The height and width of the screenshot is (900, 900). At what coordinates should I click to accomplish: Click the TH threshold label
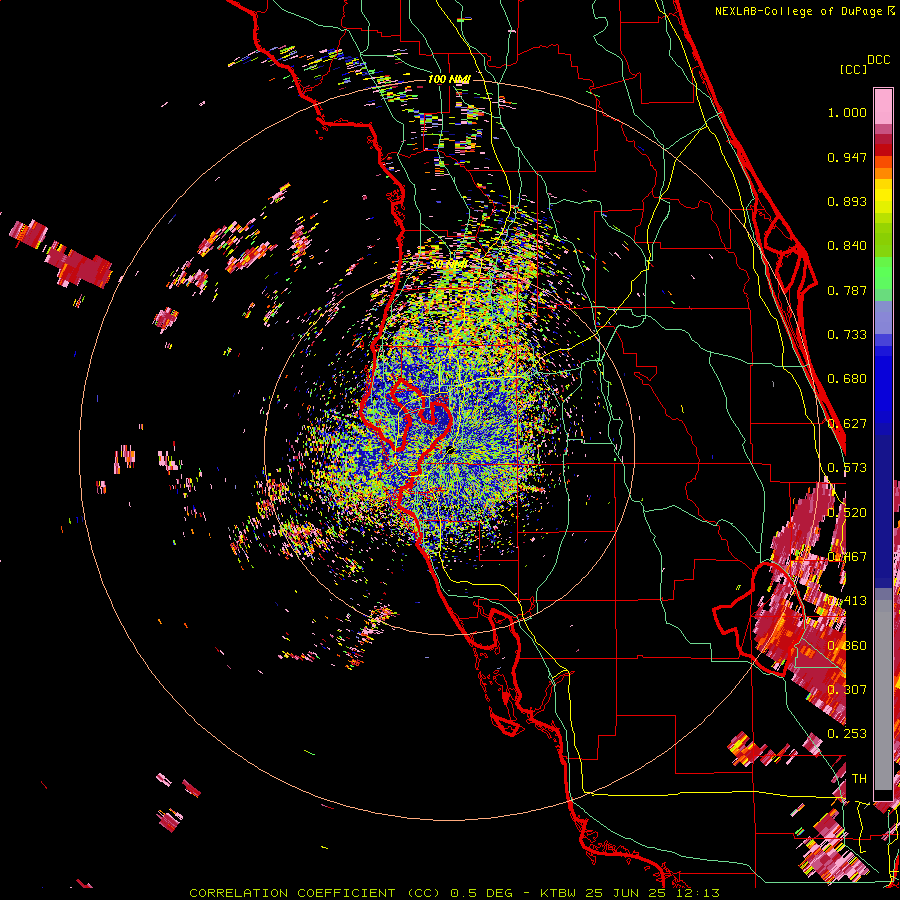(859, 778)
